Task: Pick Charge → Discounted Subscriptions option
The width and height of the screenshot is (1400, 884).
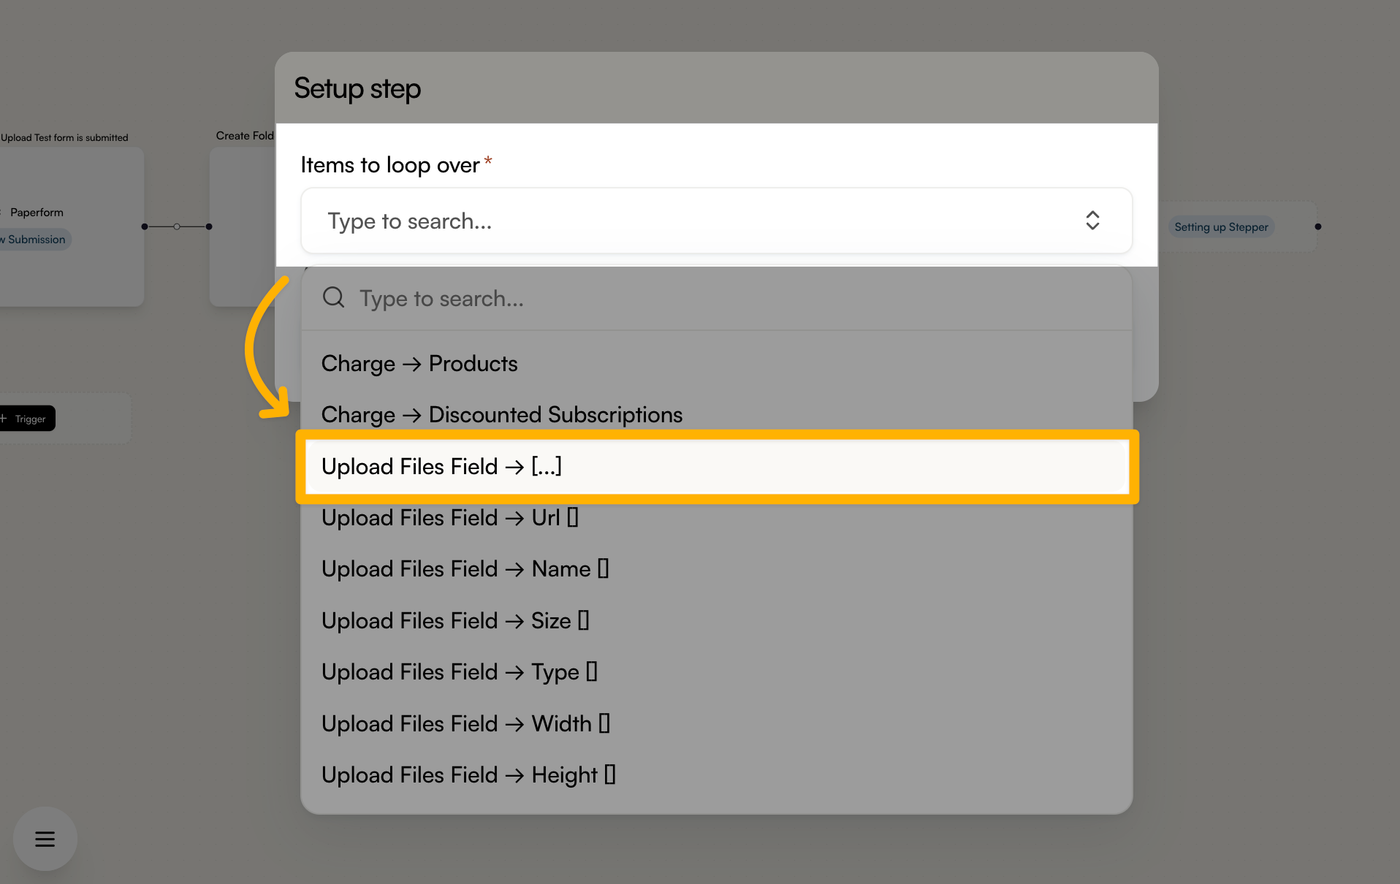Action: click(716, 415)
